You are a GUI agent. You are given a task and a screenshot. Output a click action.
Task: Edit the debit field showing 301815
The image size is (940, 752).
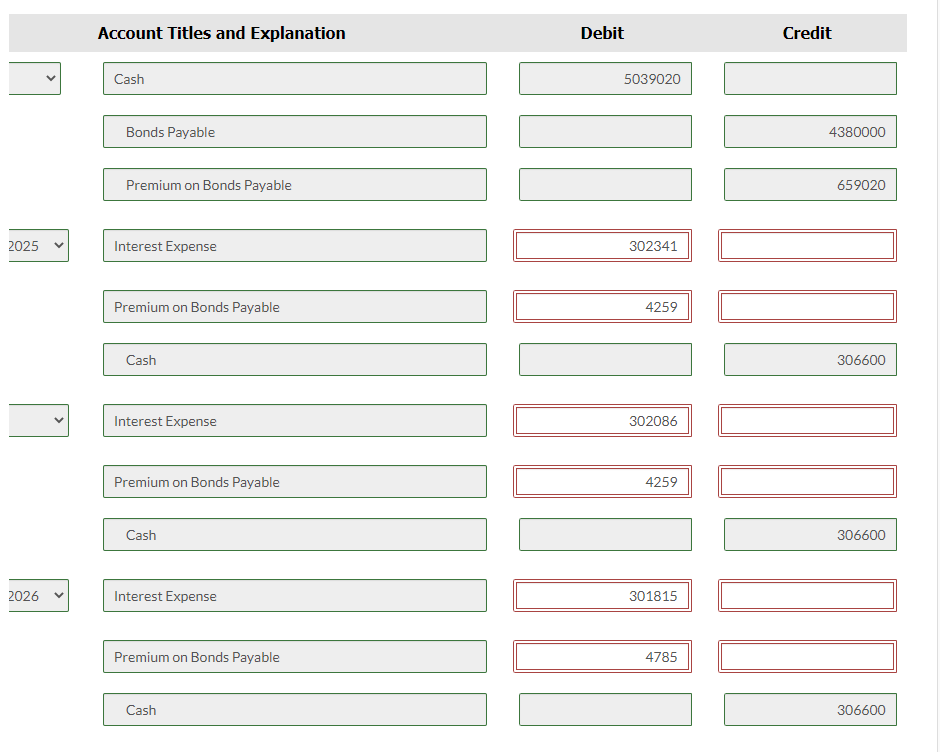602,595
